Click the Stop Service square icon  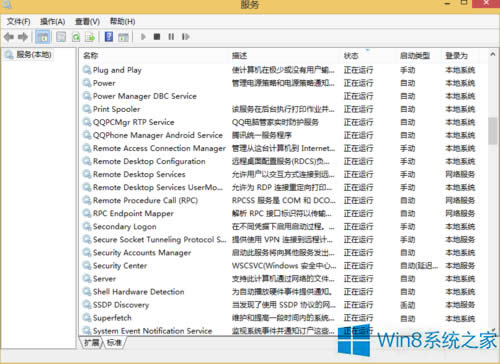(x=157, y=37)
